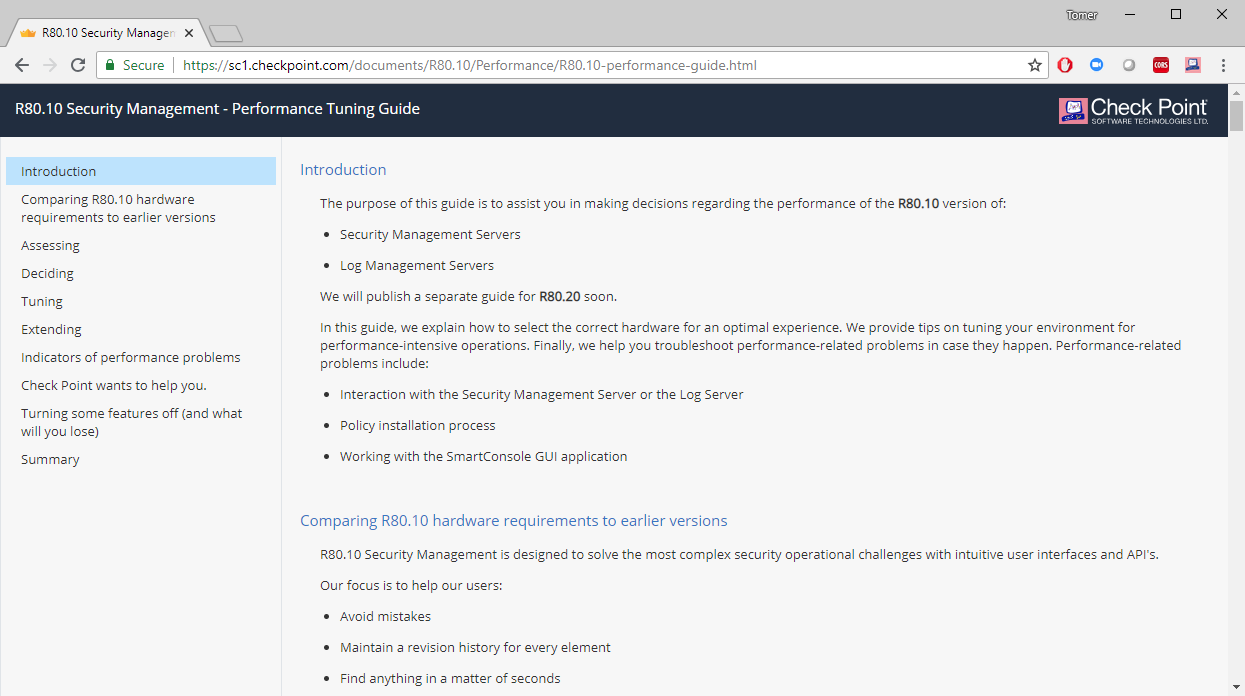Go to the Deciding section
This screenshot has width=1245, height=696.
click(47, 273)
